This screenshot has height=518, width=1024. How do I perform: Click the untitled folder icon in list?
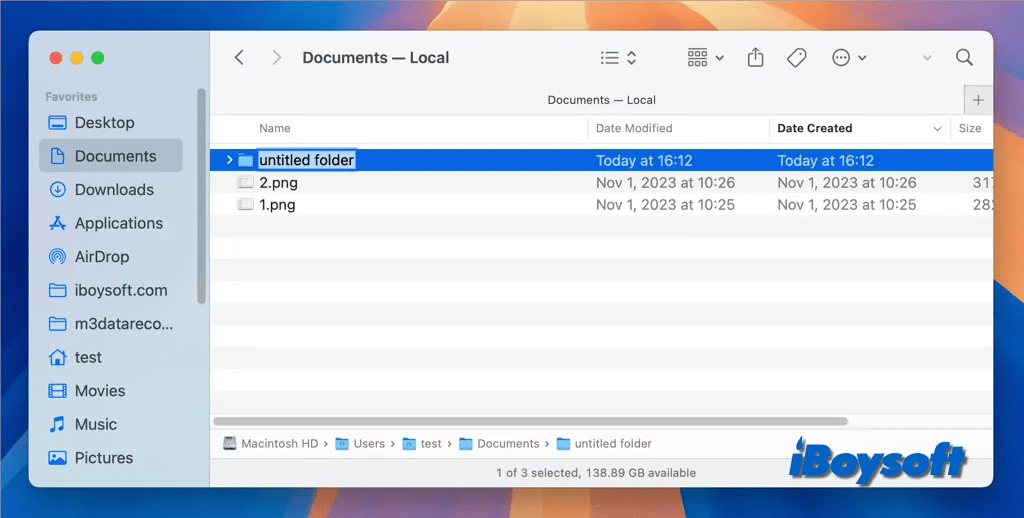(x=246, y=160)
